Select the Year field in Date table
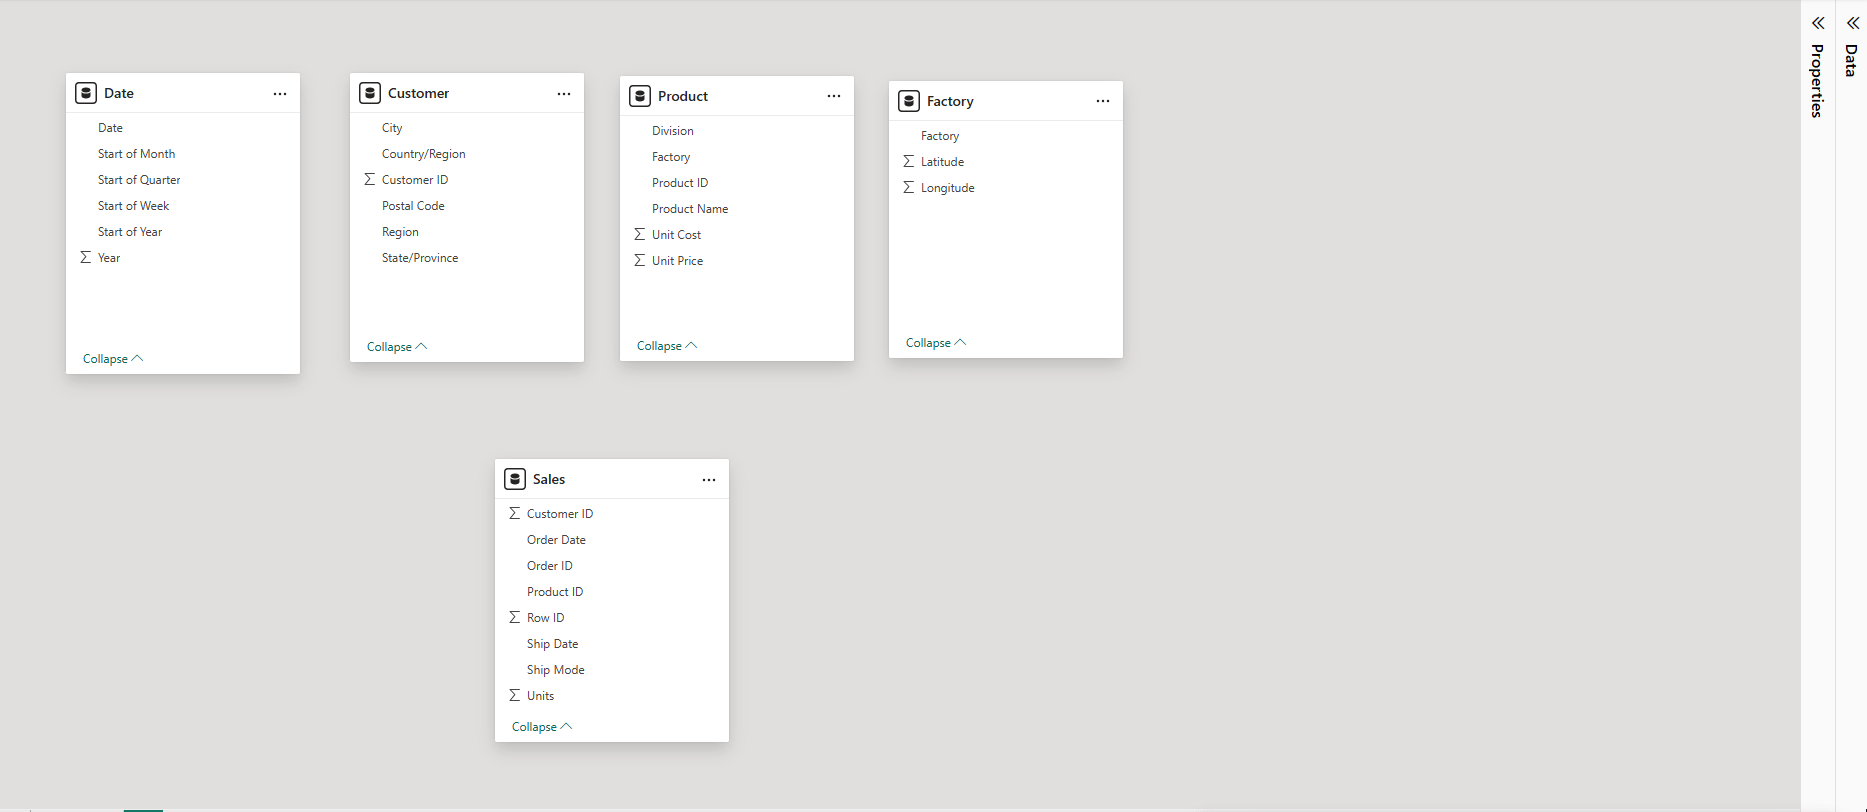The width and height of the screenshot is (1867, 812). 183,258
